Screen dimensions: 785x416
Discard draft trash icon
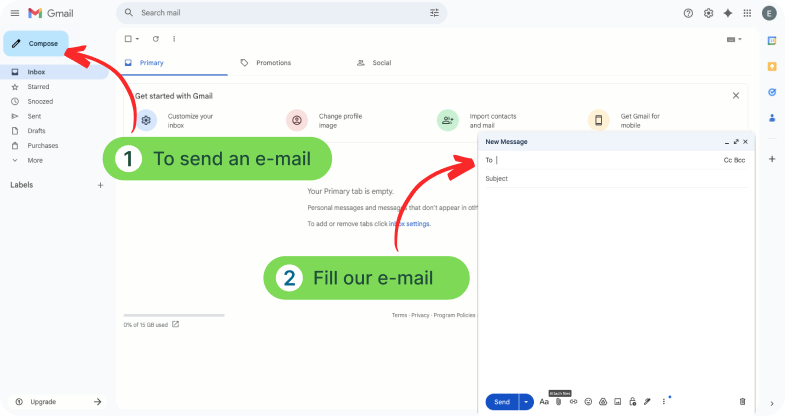tap(742, 401)
